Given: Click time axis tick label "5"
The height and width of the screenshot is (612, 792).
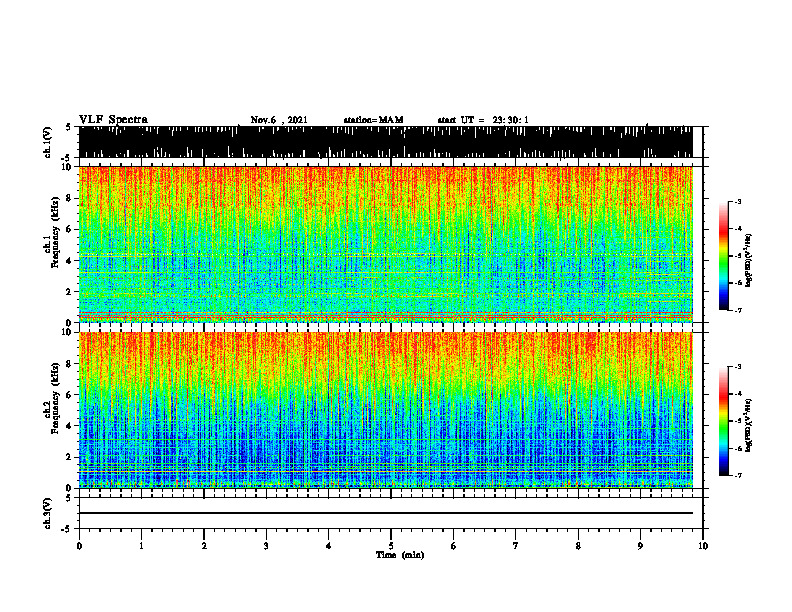Looking at the screenshot, I should (391, 546).
